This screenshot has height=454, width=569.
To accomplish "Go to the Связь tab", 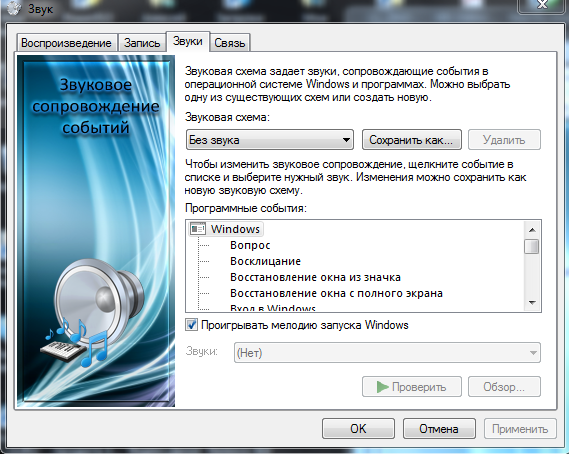I will click(230, 43).
